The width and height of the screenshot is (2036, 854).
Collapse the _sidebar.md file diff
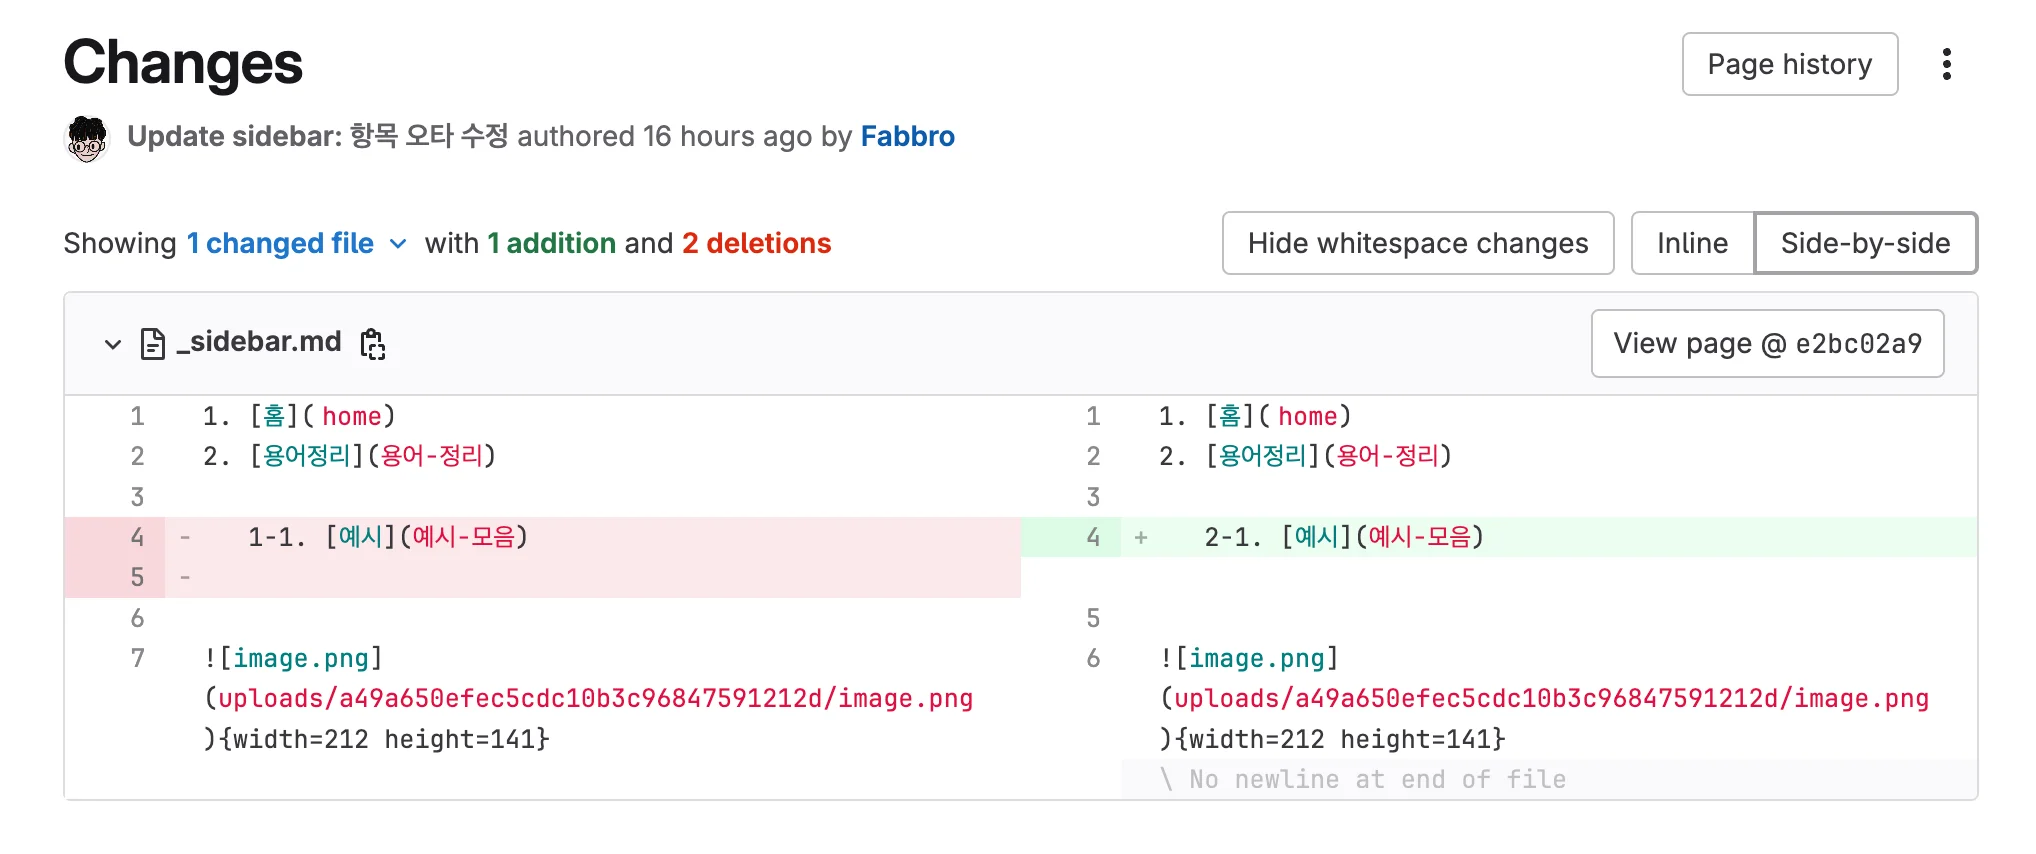112,344
